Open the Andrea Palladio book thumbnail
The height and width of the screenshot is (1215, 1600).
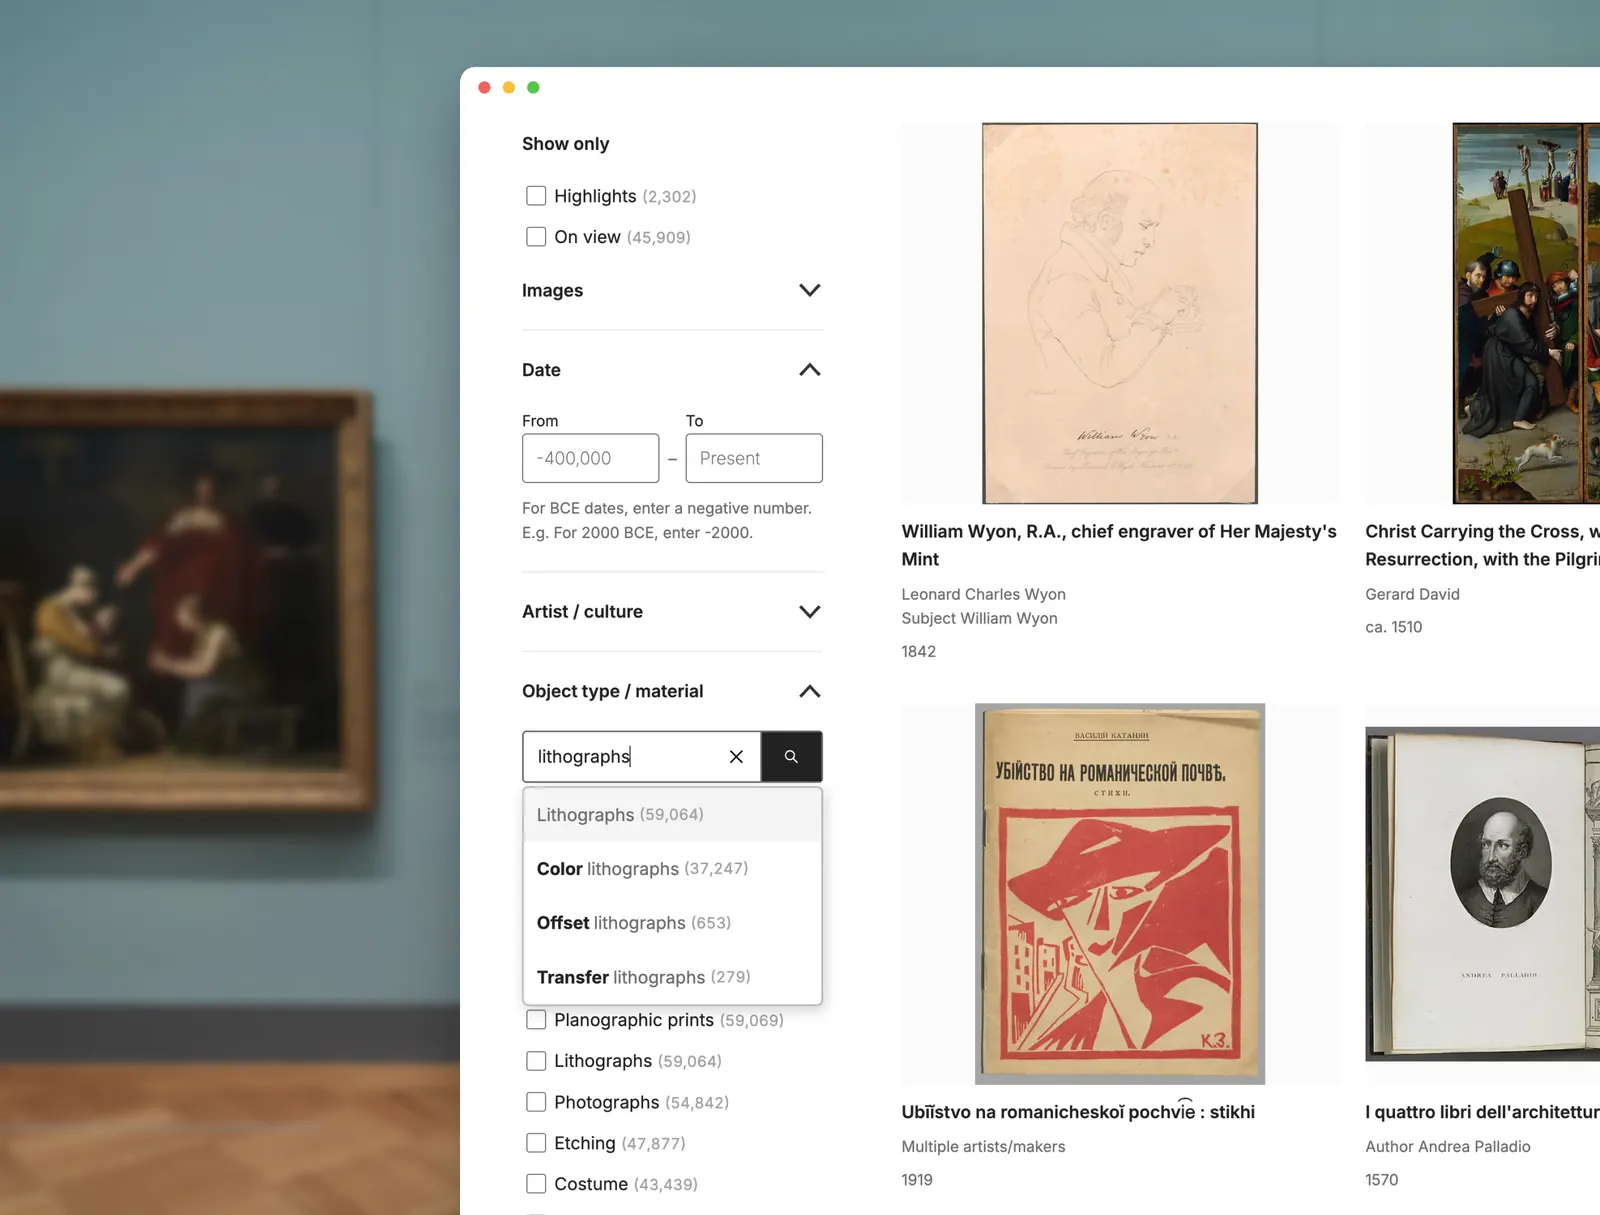pos(1483,894)
